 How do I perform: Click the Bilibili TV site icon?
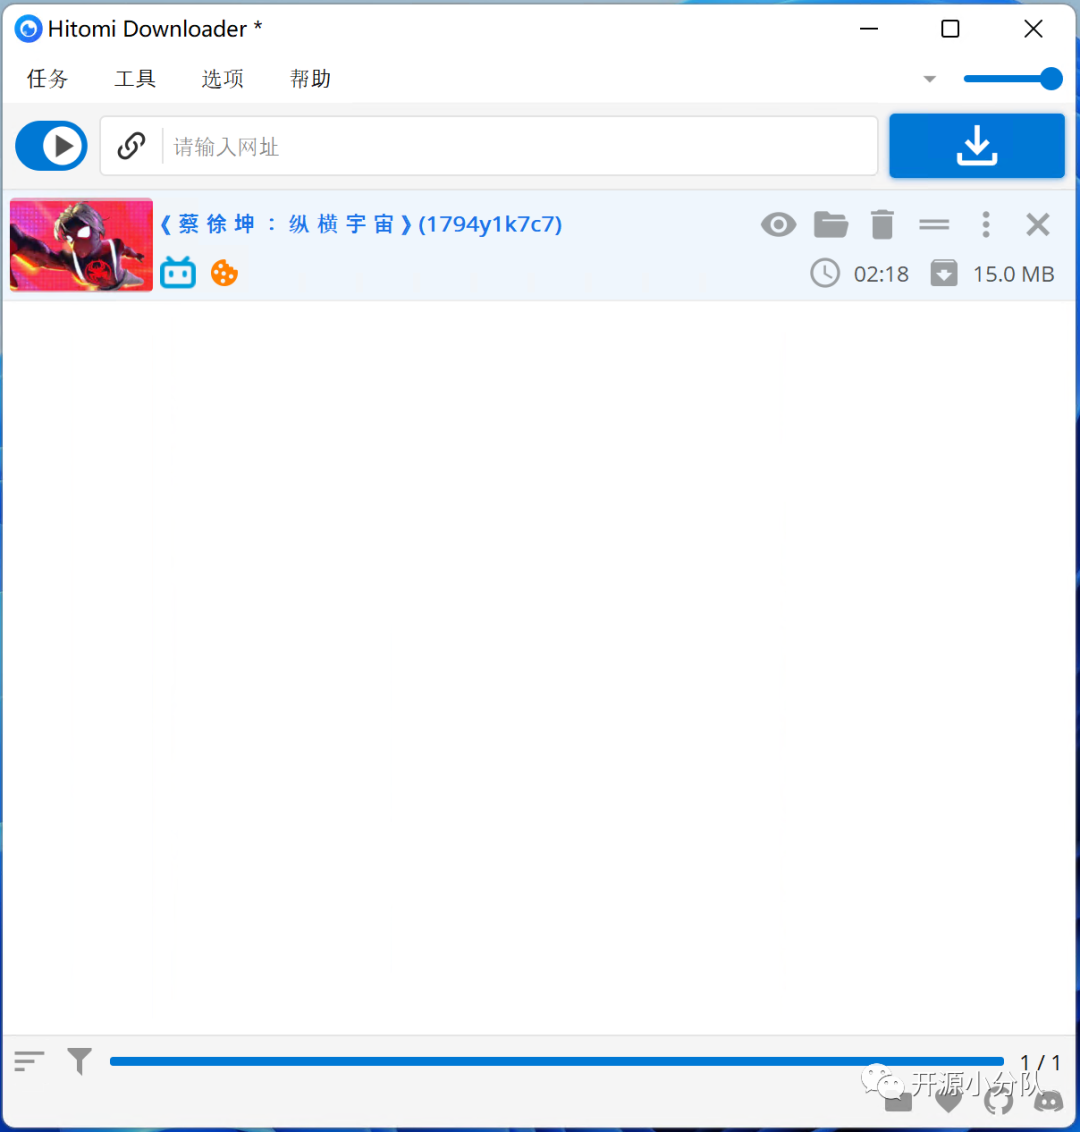click(178, 273)
